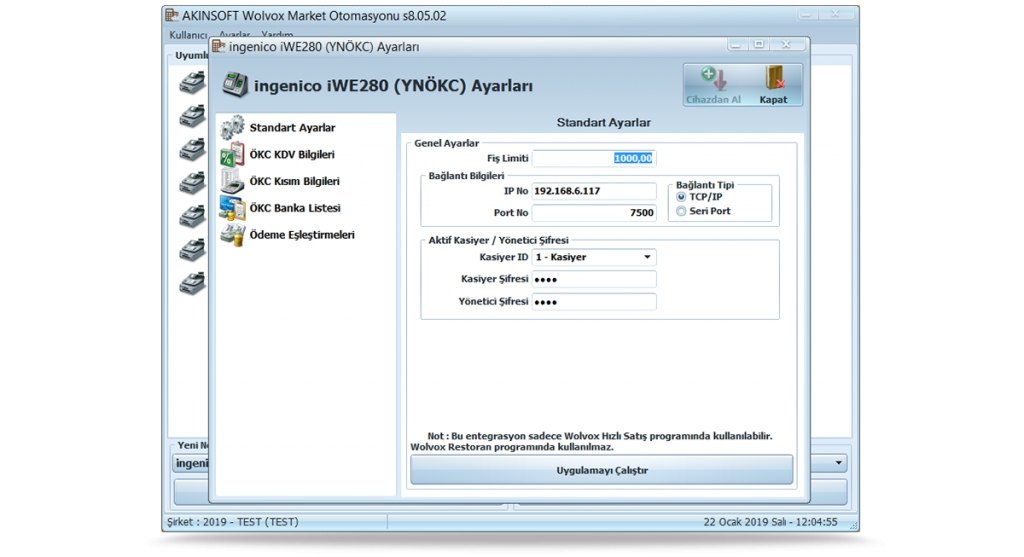Open ÖKC KDV Bilgileri percent icon
This screenshot has height=557, width=1024.
click(x=232, y=155)
